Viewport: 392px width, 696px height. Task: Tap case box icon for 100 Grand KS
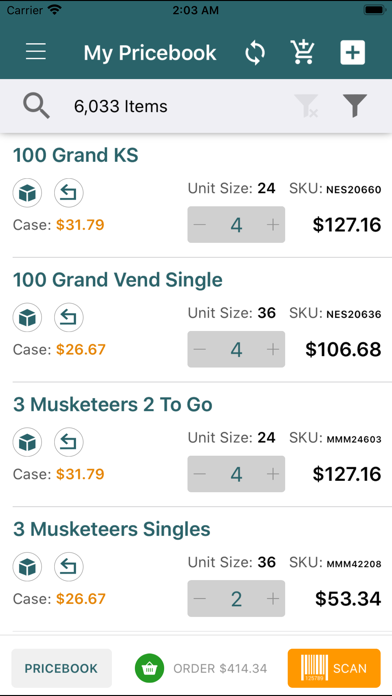[x=27, y=193]
